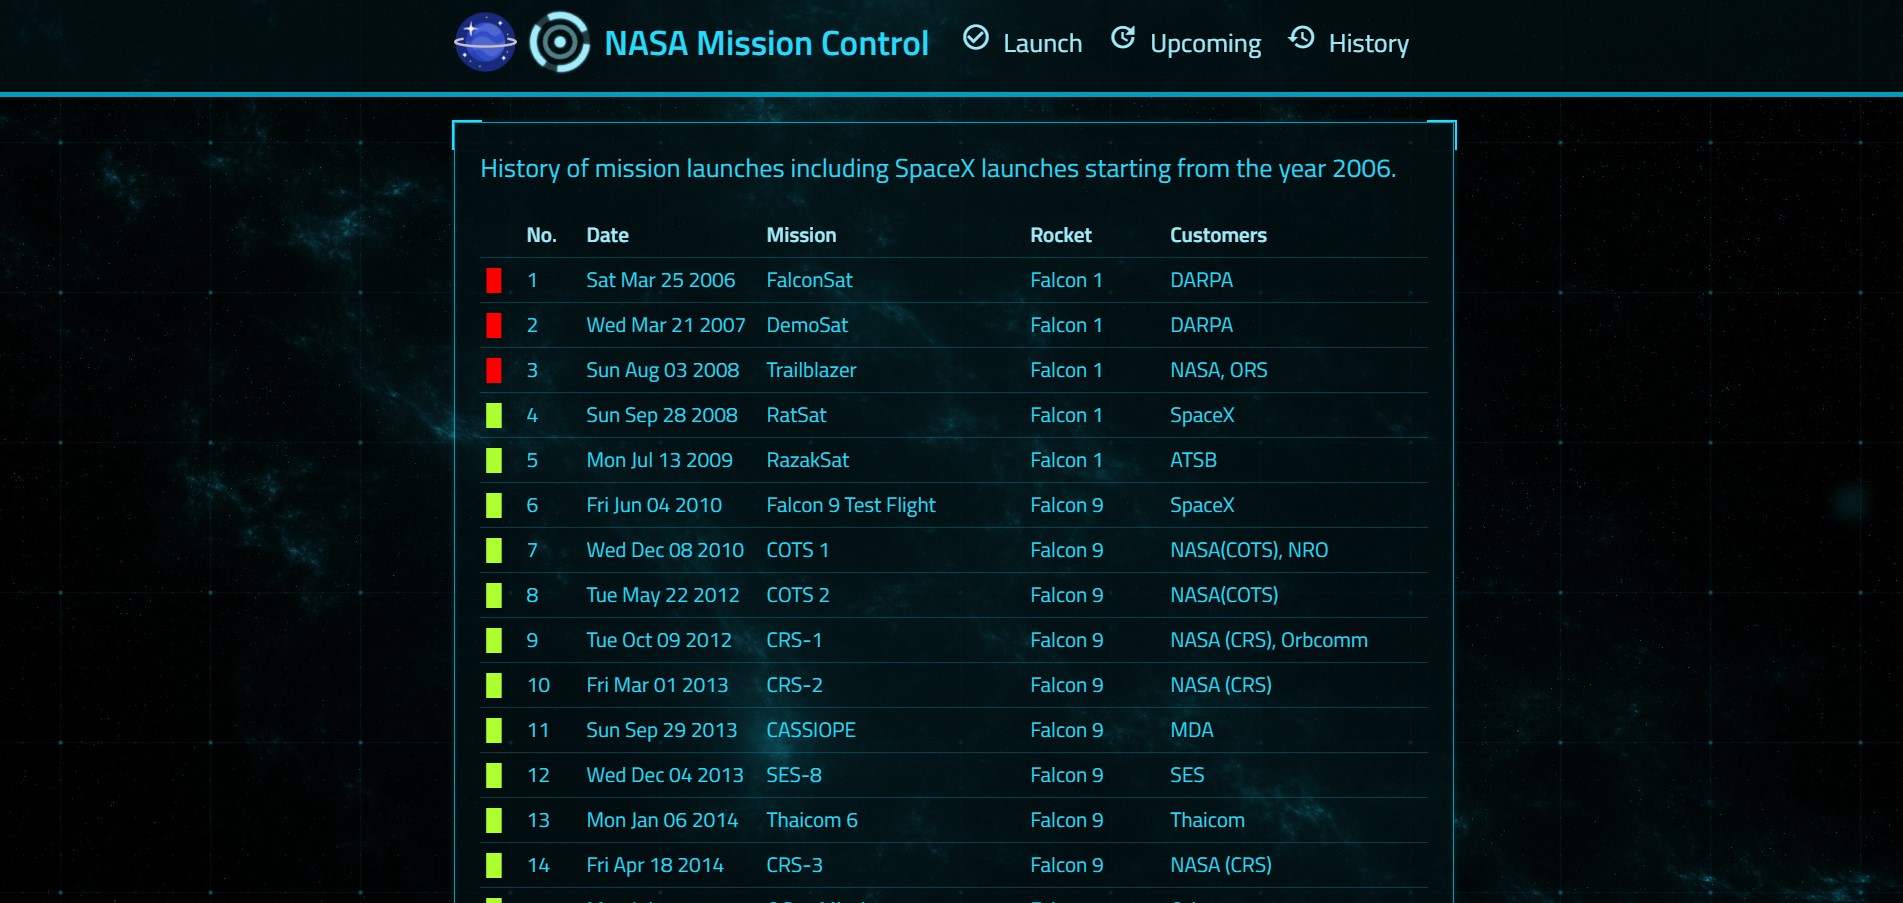This screenshot has width=1903, height=903.
Task: Click the date Mon Jan 06 2014
Action: tap(662, 820)
